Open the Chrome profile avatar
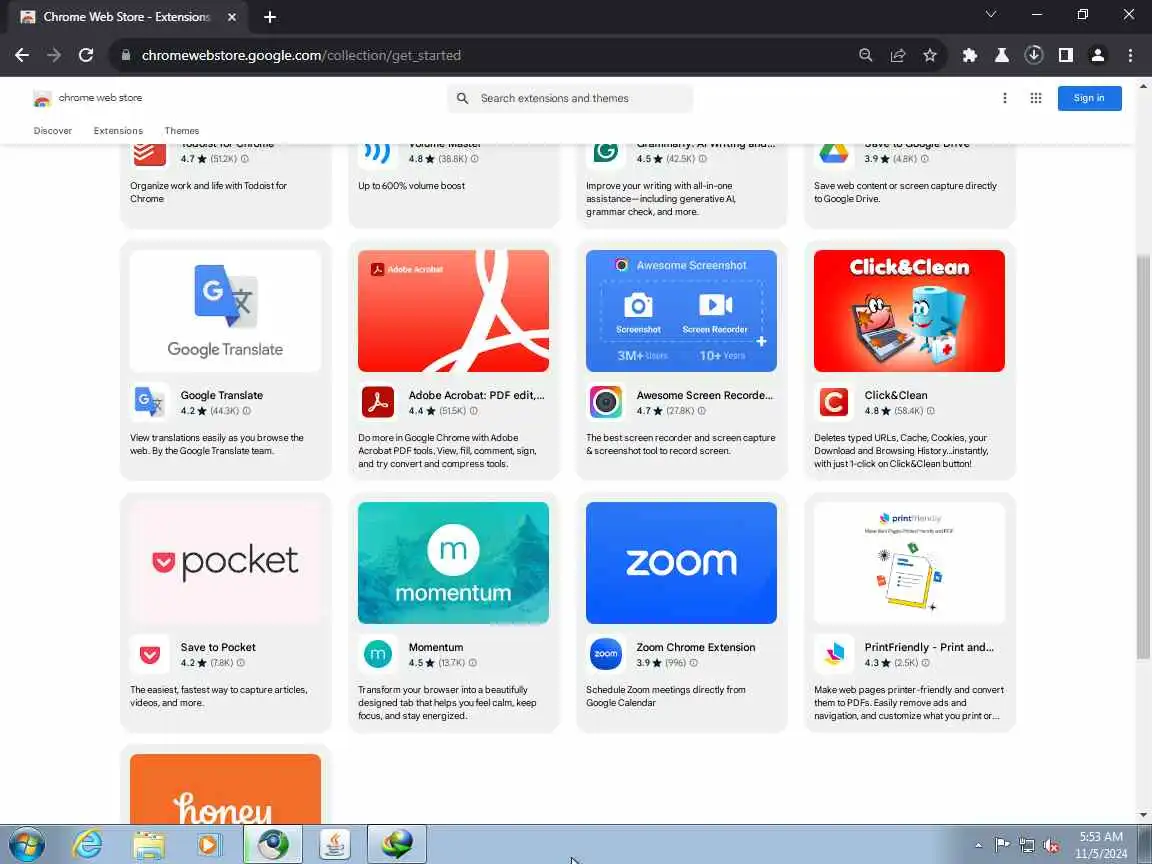Viewport: 1152px width, 864px height. click(1098, 55)
